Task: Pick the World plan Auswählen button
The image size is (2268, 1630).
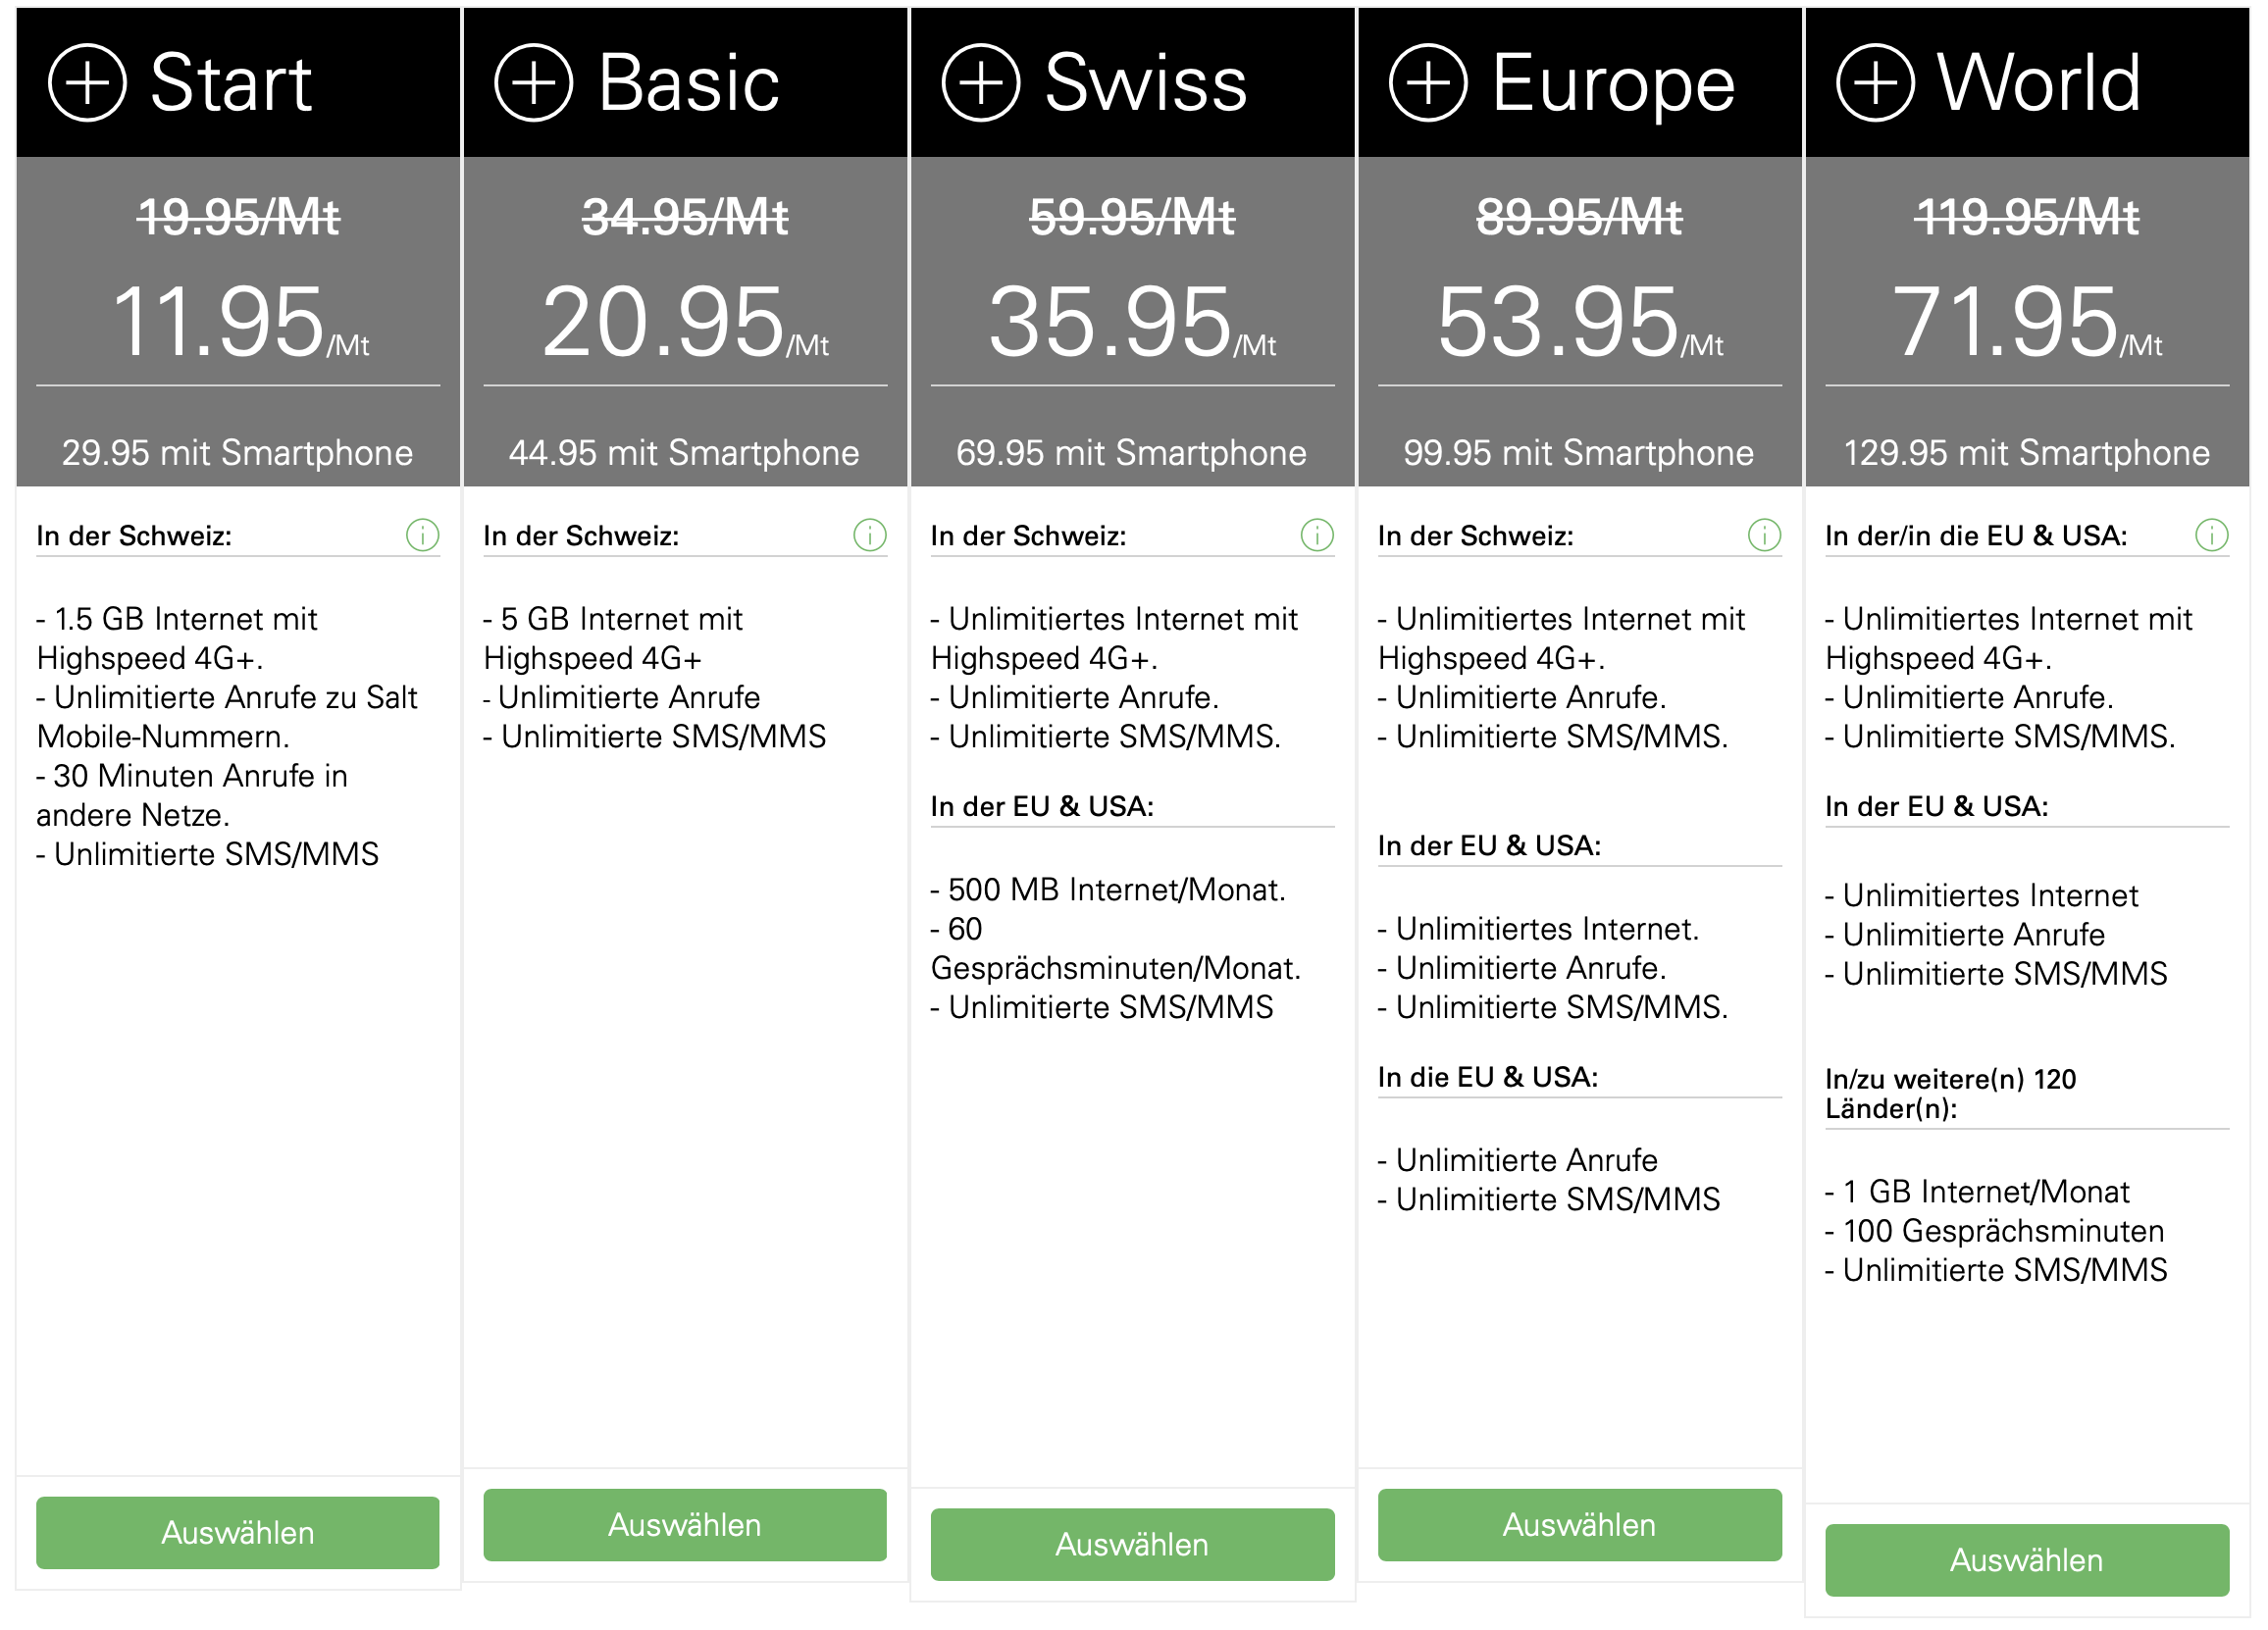Action: 2027,1559
